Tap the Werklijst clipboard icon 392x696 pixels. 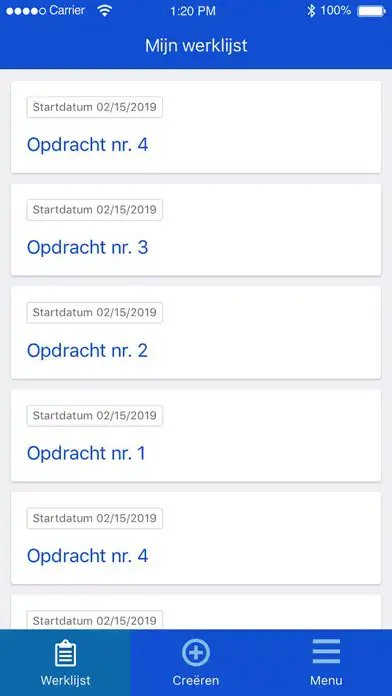(65, 653)
